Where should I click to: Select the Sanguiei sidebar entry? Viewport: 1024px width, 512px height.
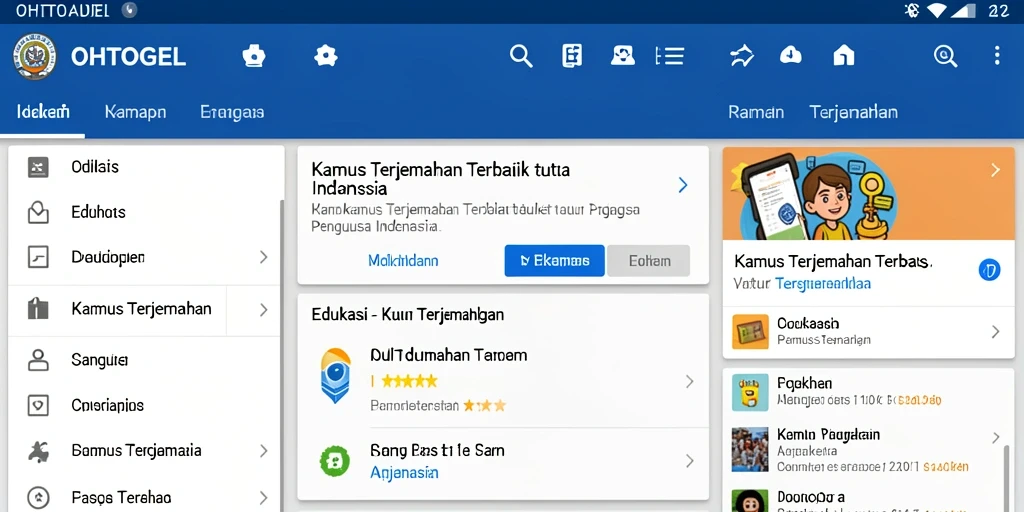144,360
